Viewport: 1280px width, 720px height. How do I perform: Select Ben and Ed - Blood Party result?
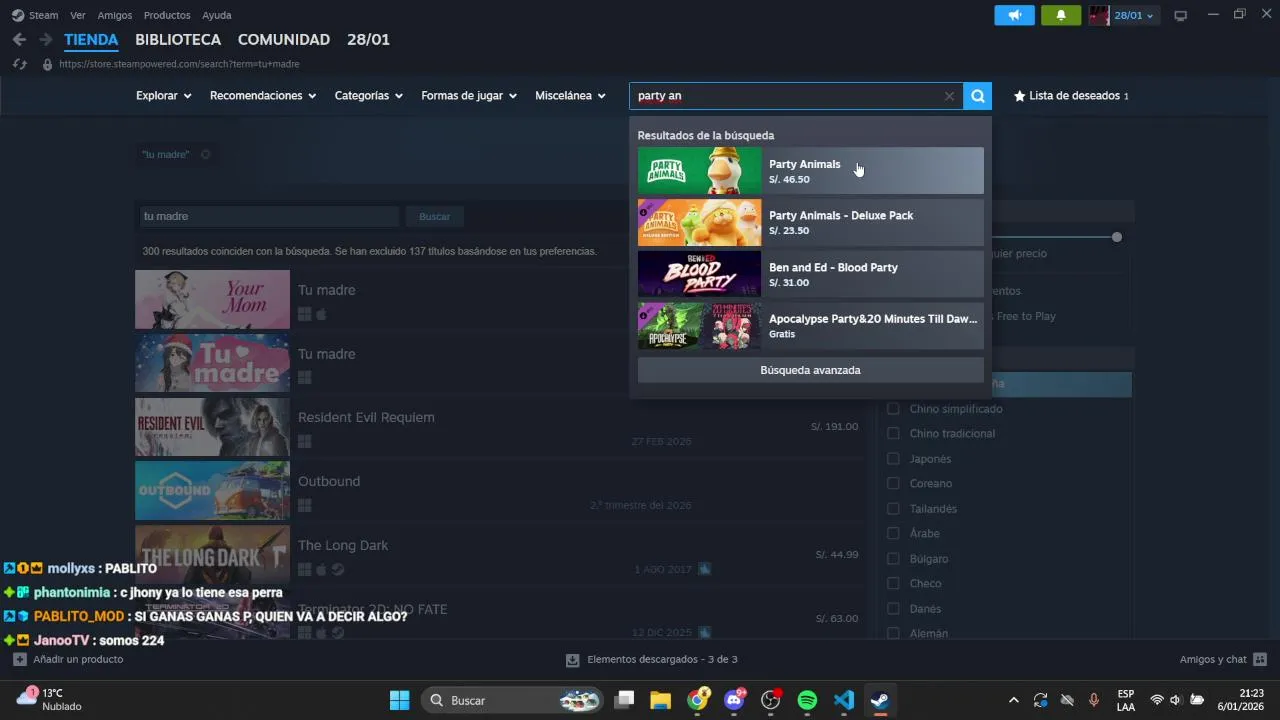click(810, 274)
